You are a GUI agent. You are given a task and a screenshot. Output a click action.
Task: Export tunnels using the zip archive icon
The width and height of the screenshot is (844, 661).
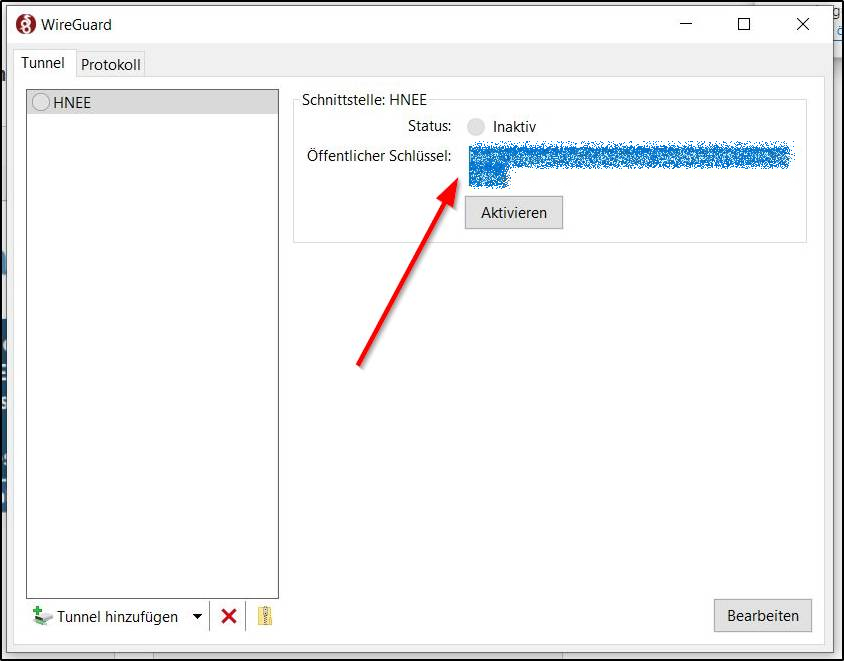tap(264, 617)
